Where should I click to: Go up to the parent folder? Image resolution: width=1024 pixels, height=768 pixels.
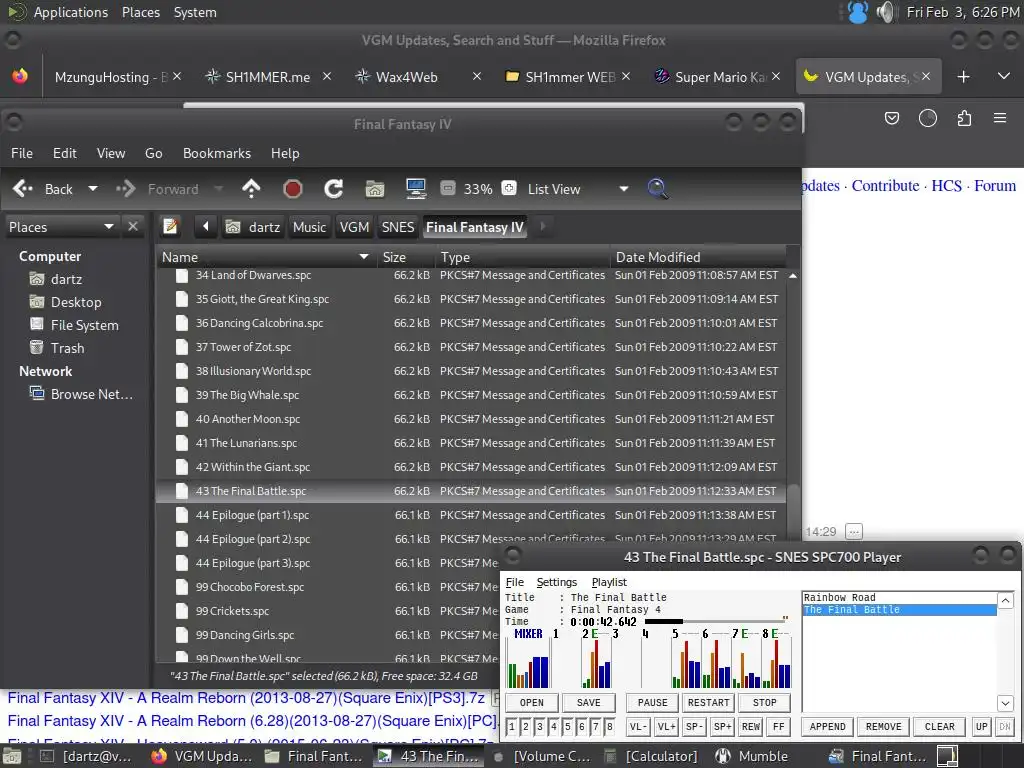[251, 189]
